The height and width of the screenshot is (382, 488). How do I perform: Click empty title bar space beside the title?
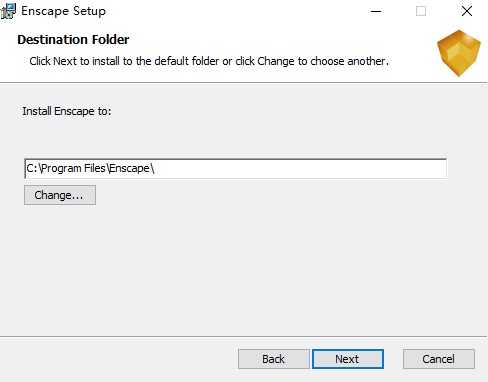(x=233, y=11)
